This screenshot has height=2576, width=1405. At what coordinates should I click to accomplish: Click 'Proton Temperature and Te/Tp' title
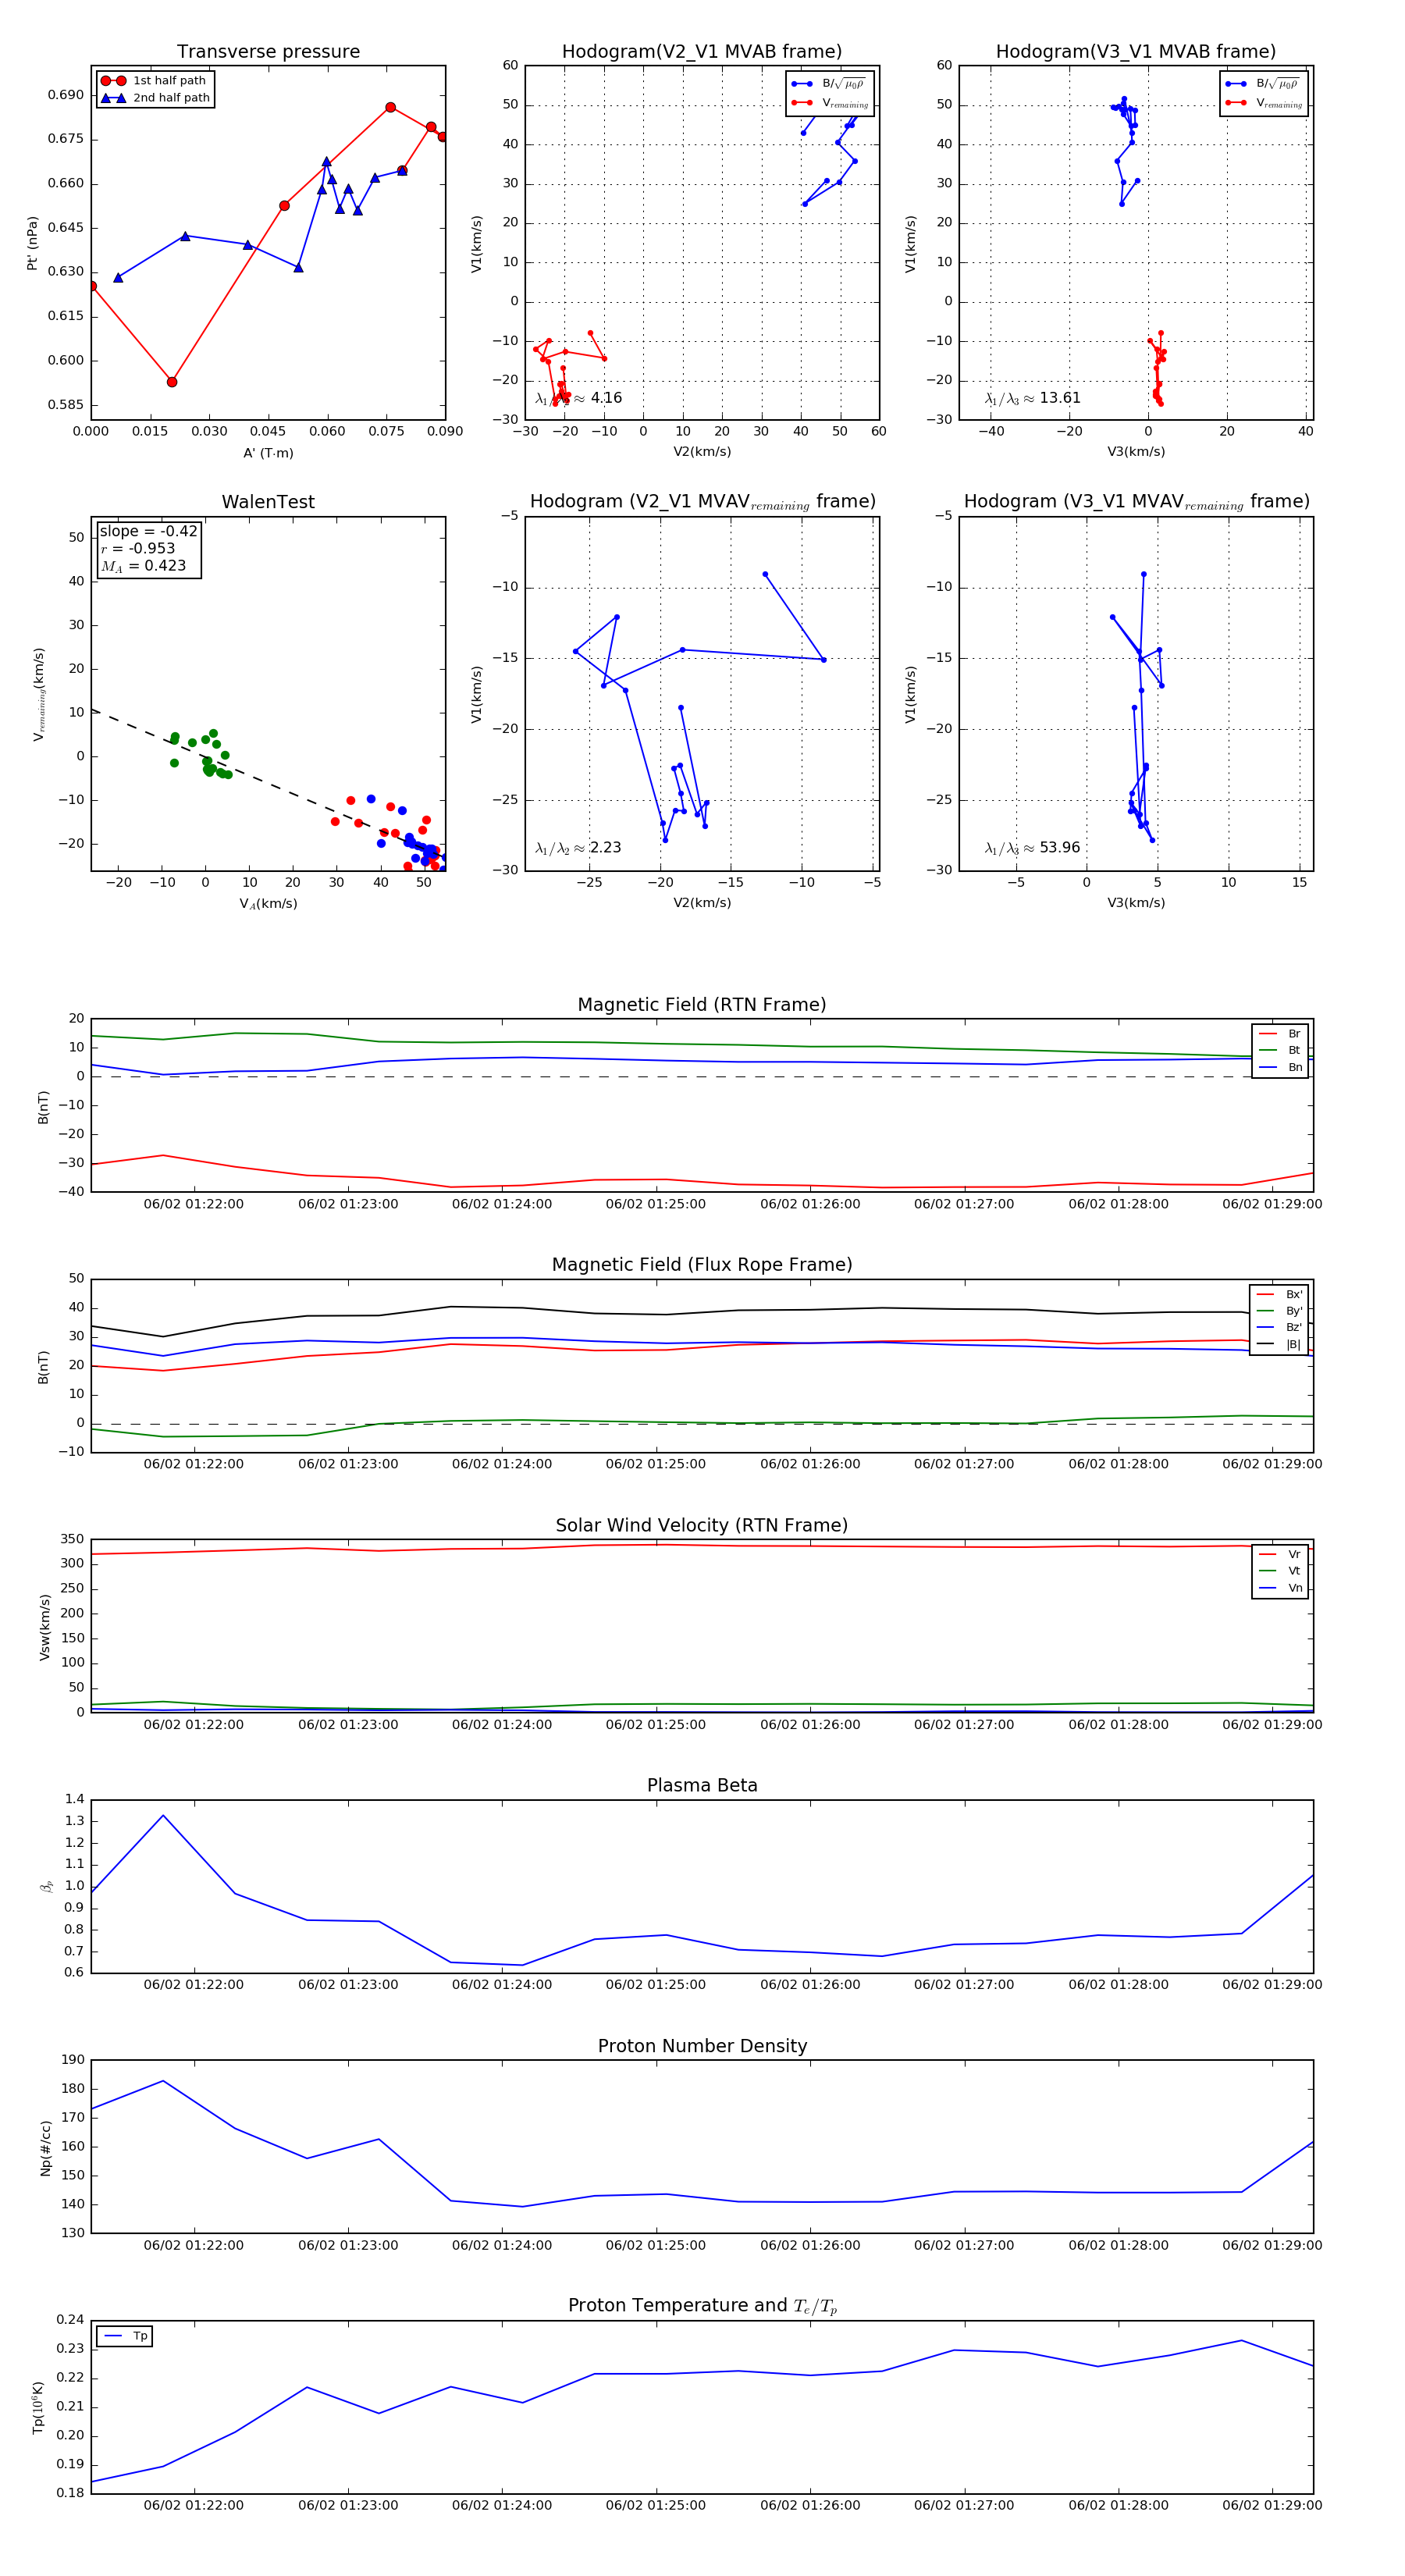702,2306
